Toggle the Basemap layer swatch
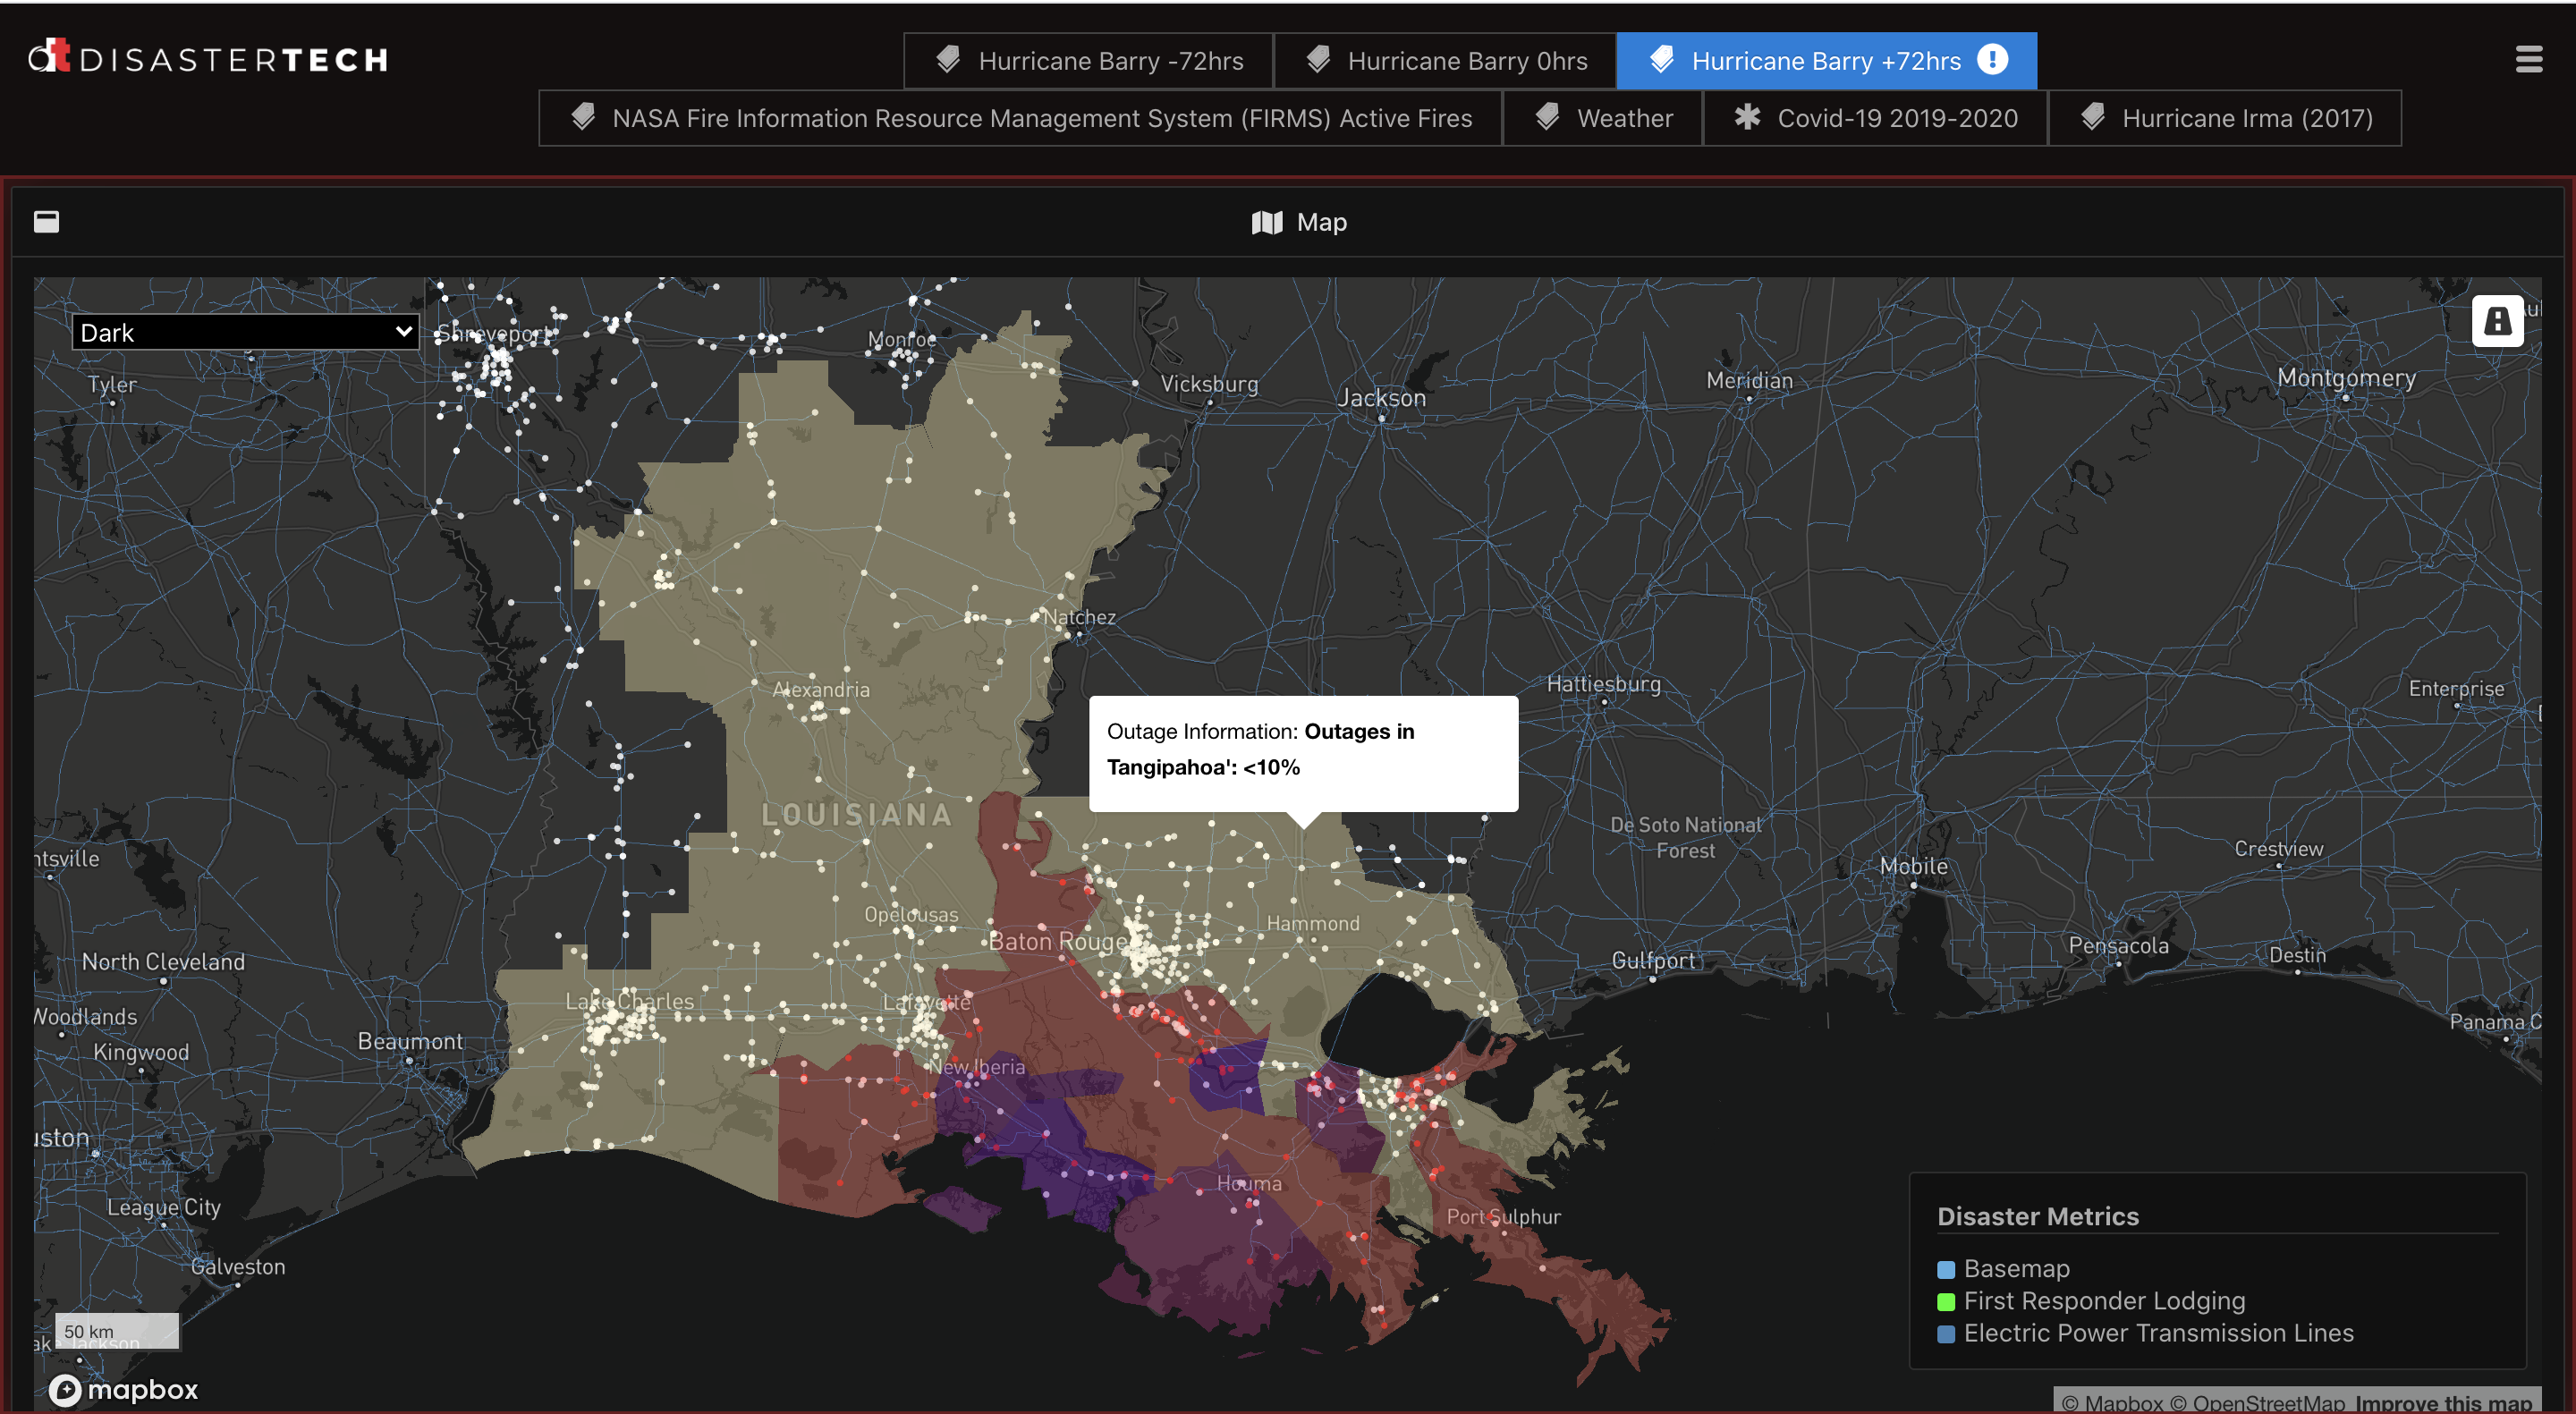The height and width of the screenshot is (1414, 2576). click(1945, 1269)
